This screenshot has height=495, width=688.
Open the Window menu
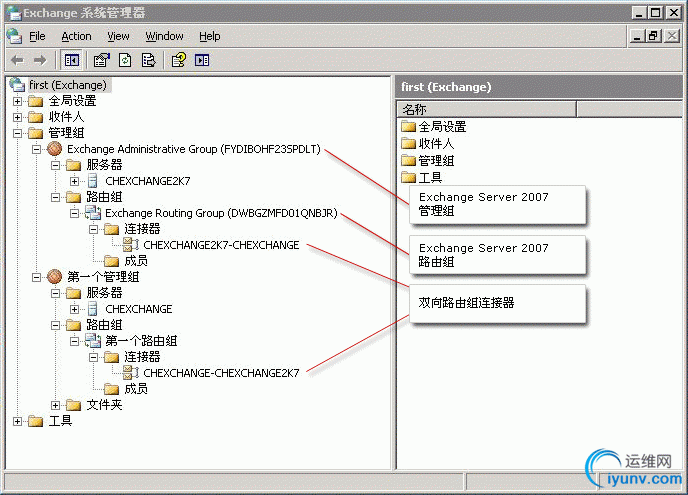[165, 36]
